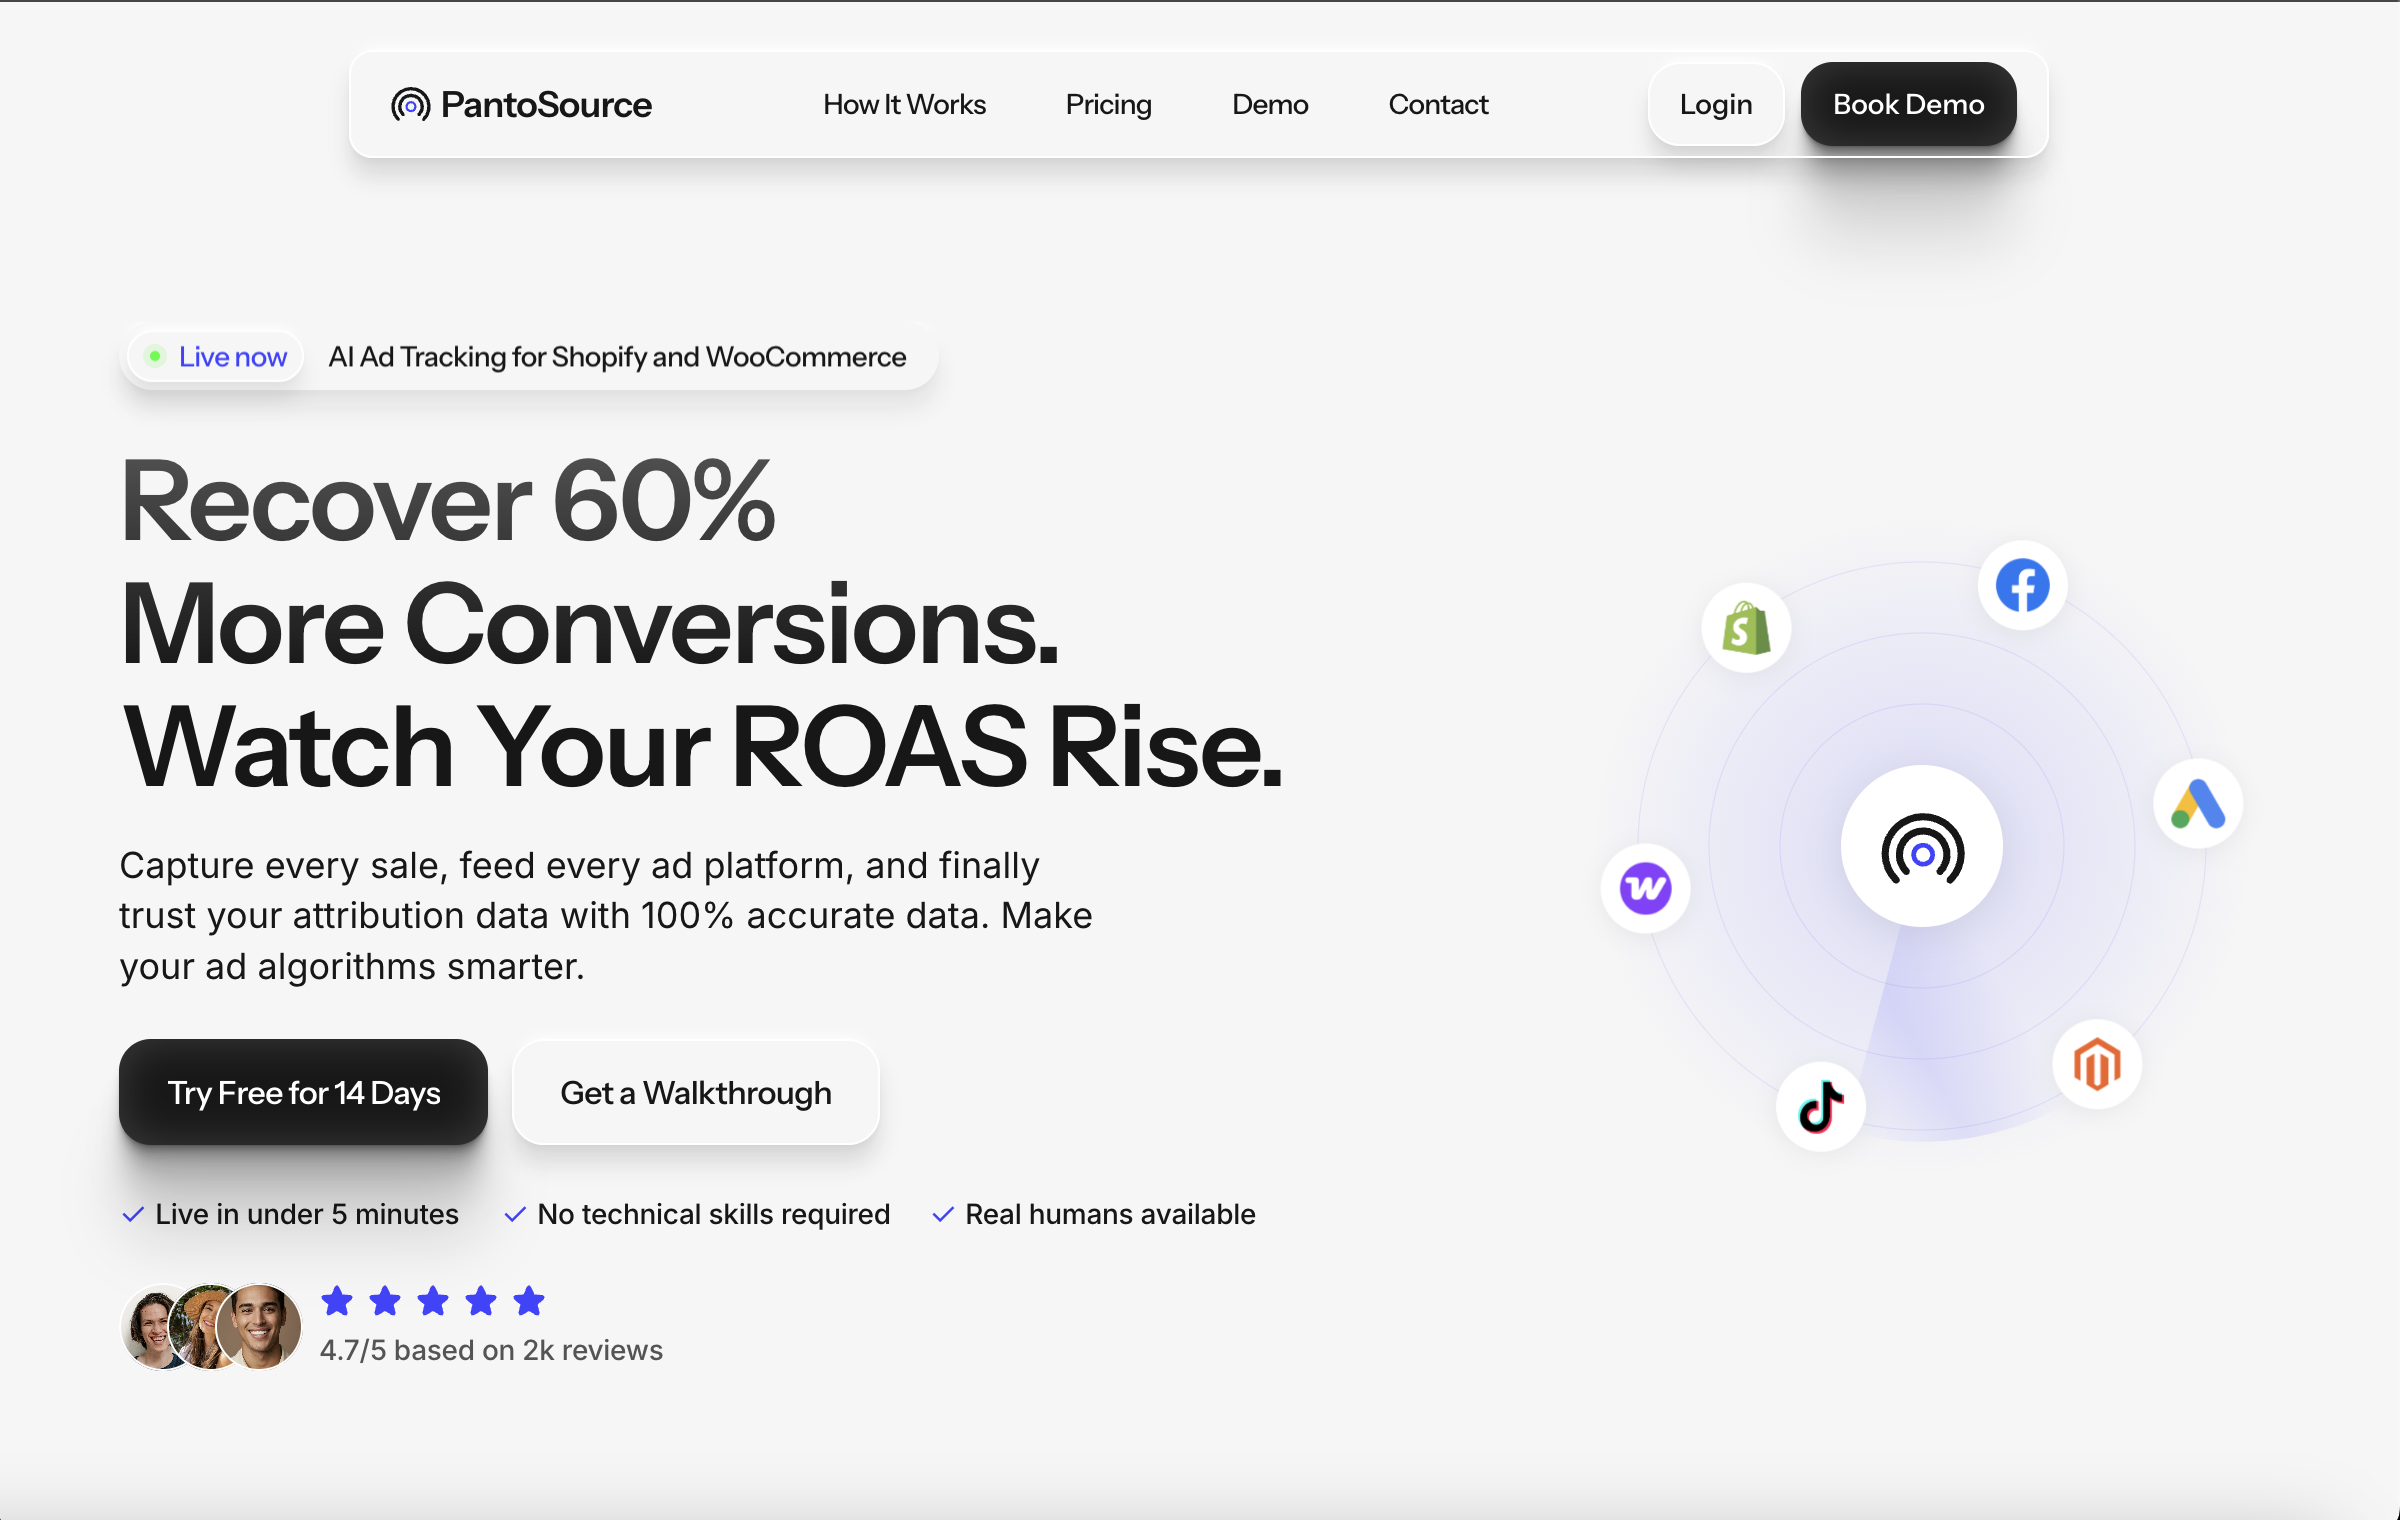Select the Contact navigation link
Viewport: 2400px width, 1520px height.
point(1437,104)
